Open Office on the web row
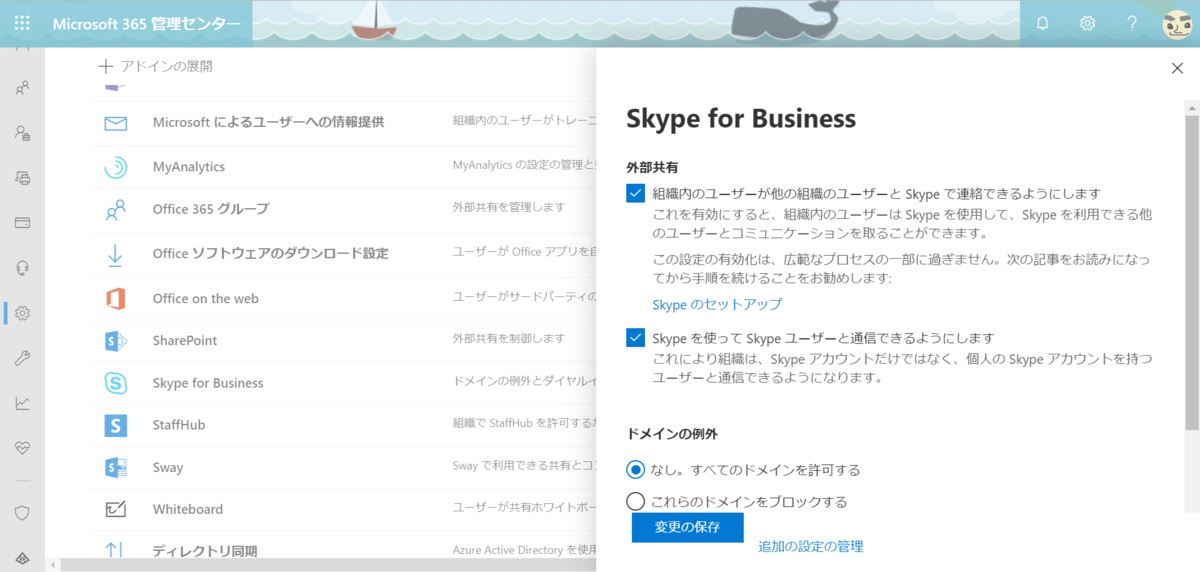This screenshot has width=1200, height=572. pyautogui.click(x=342, y=298)
